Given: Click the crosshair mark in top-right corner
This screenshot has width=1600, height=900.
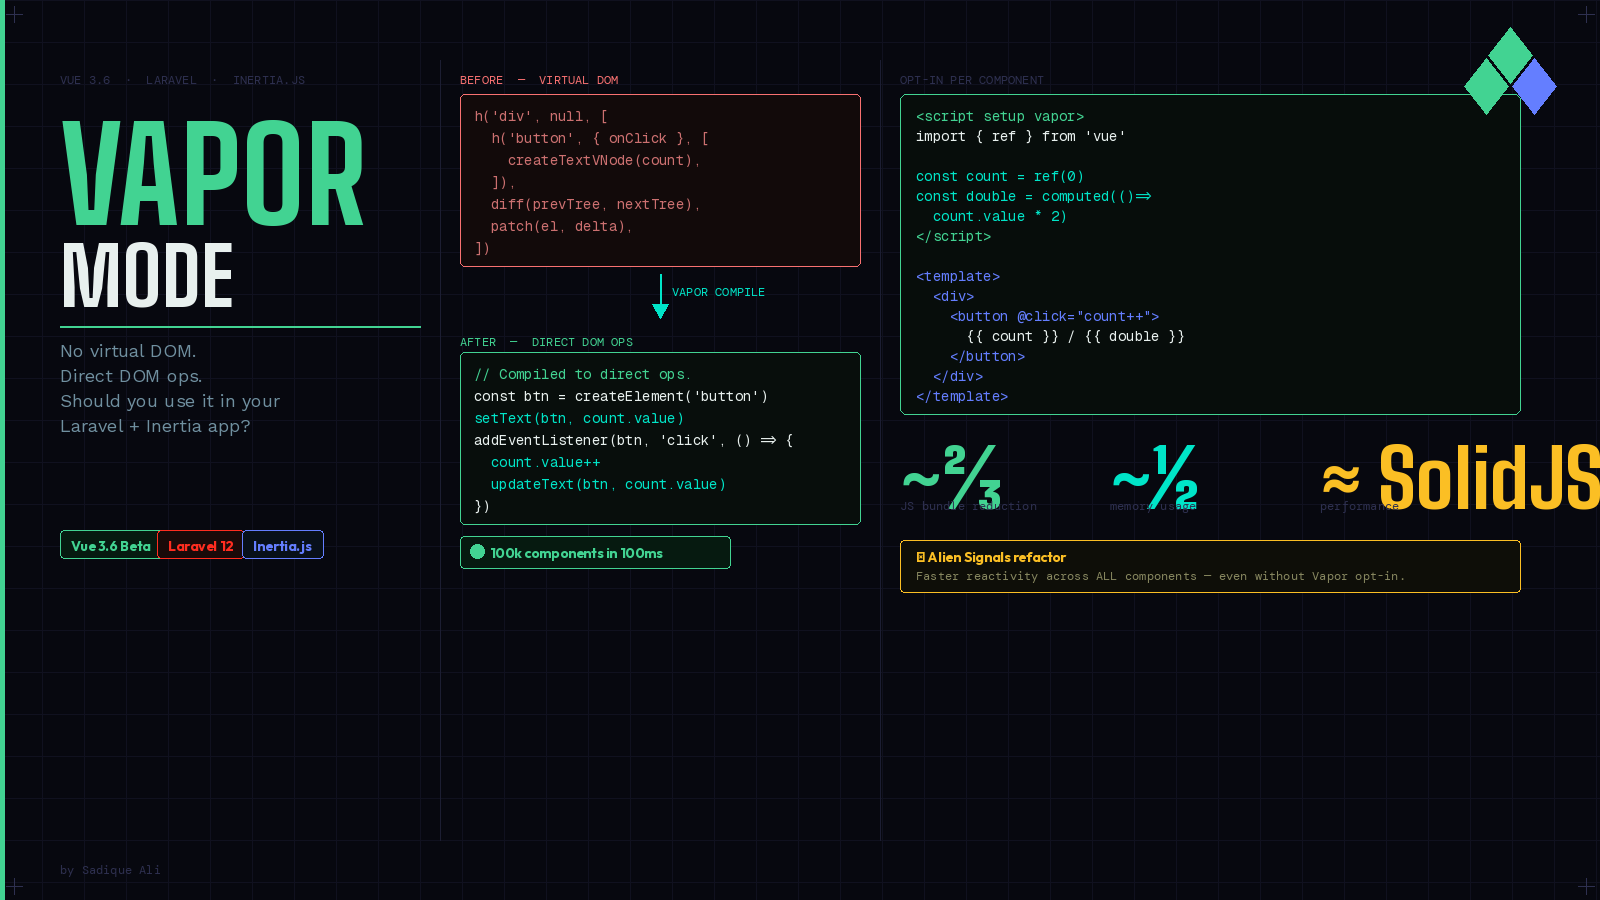Looking at the screenshot, I should point(1586,14).
